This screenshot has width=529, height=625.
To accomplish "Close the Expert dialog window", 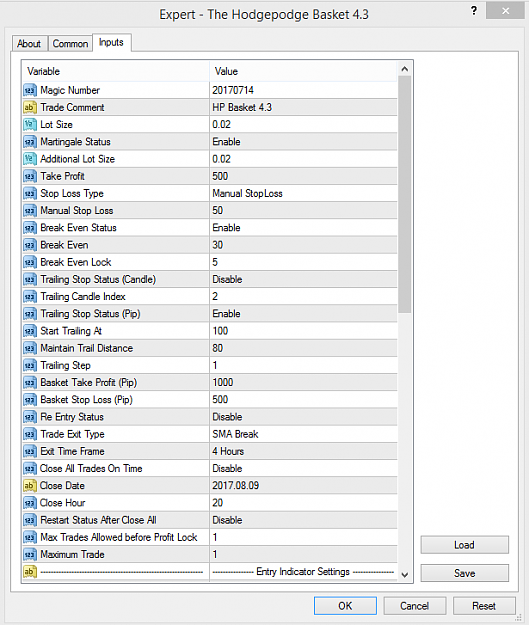I will click(505, 11).
